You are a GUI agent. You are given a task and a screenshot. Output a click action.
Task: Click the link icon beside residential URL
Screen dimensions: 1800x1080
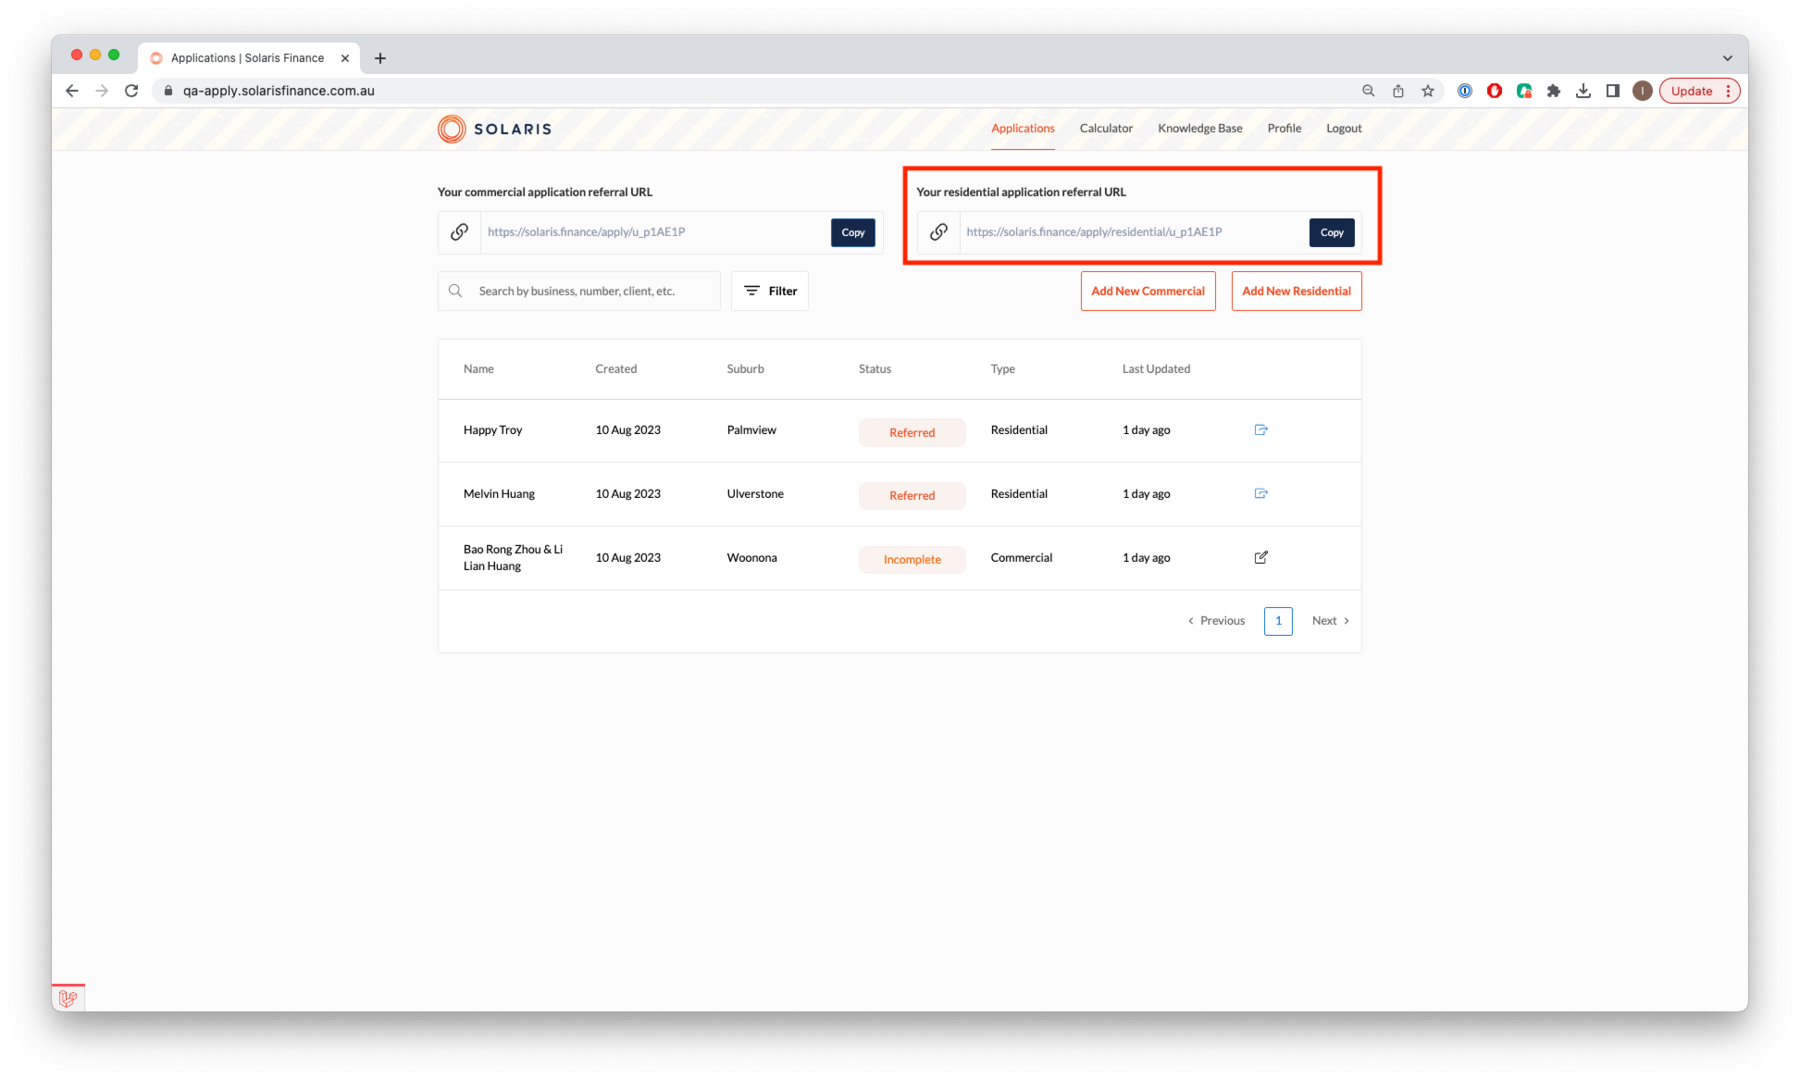coord(938,232)
